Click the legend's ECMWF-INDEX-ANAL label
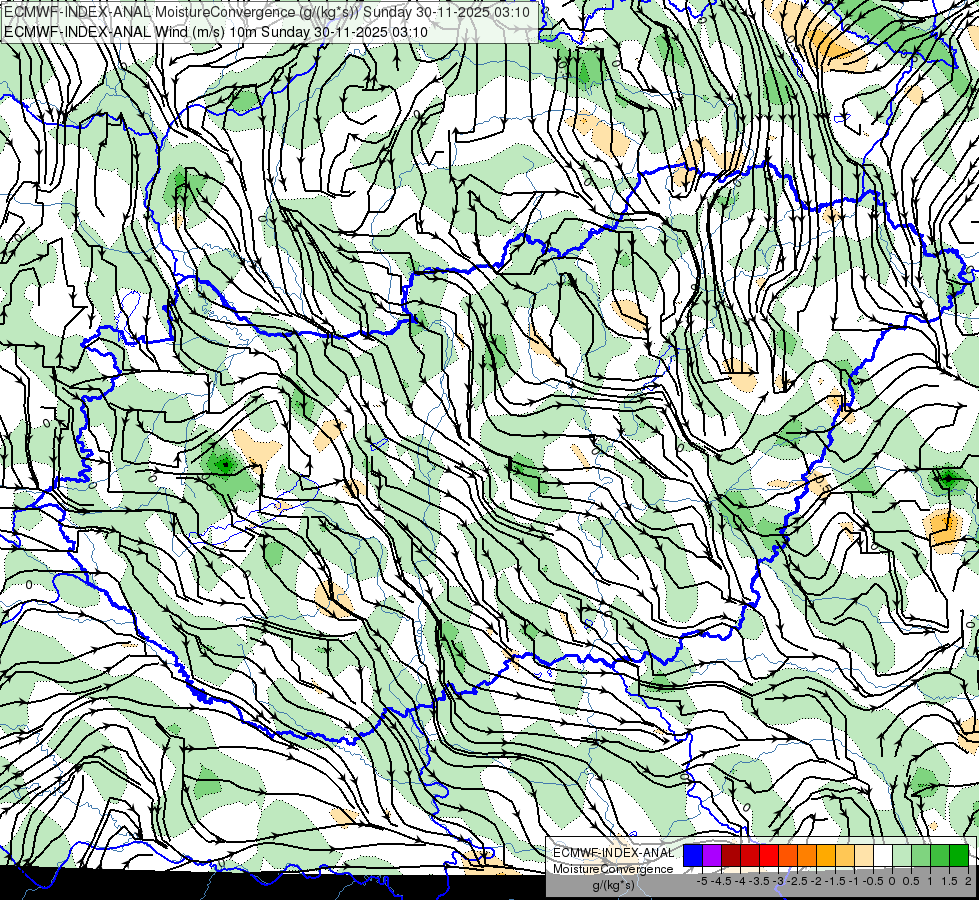Image resolution: width=979 pixels, height=900 pixels. tap(613, 853)
